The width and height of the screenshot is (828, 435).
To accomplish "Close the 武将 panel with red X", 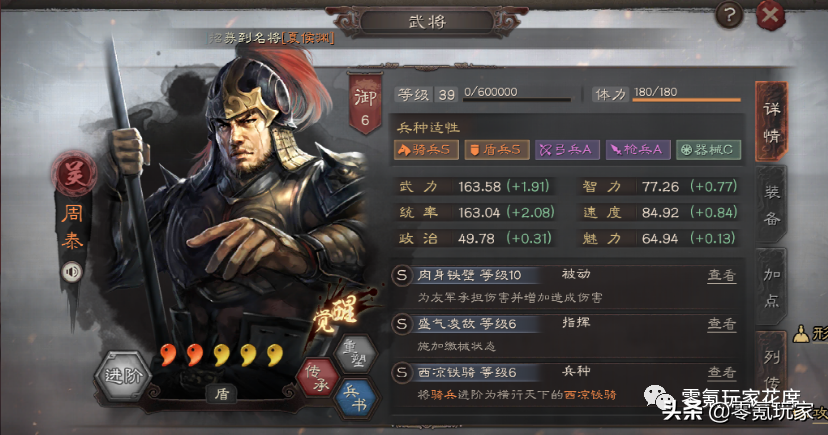I will (770, 15).
